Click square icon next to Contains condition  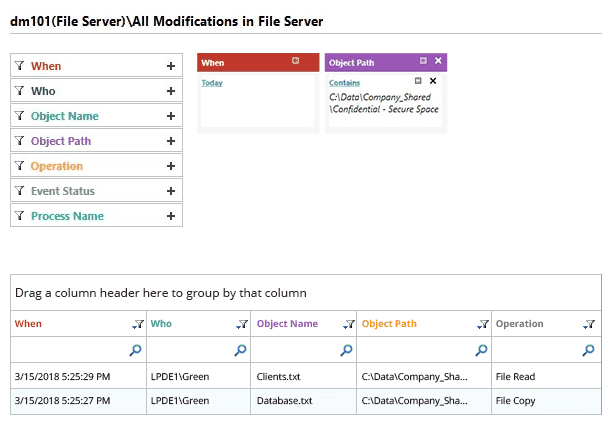(x=418, y=81)
